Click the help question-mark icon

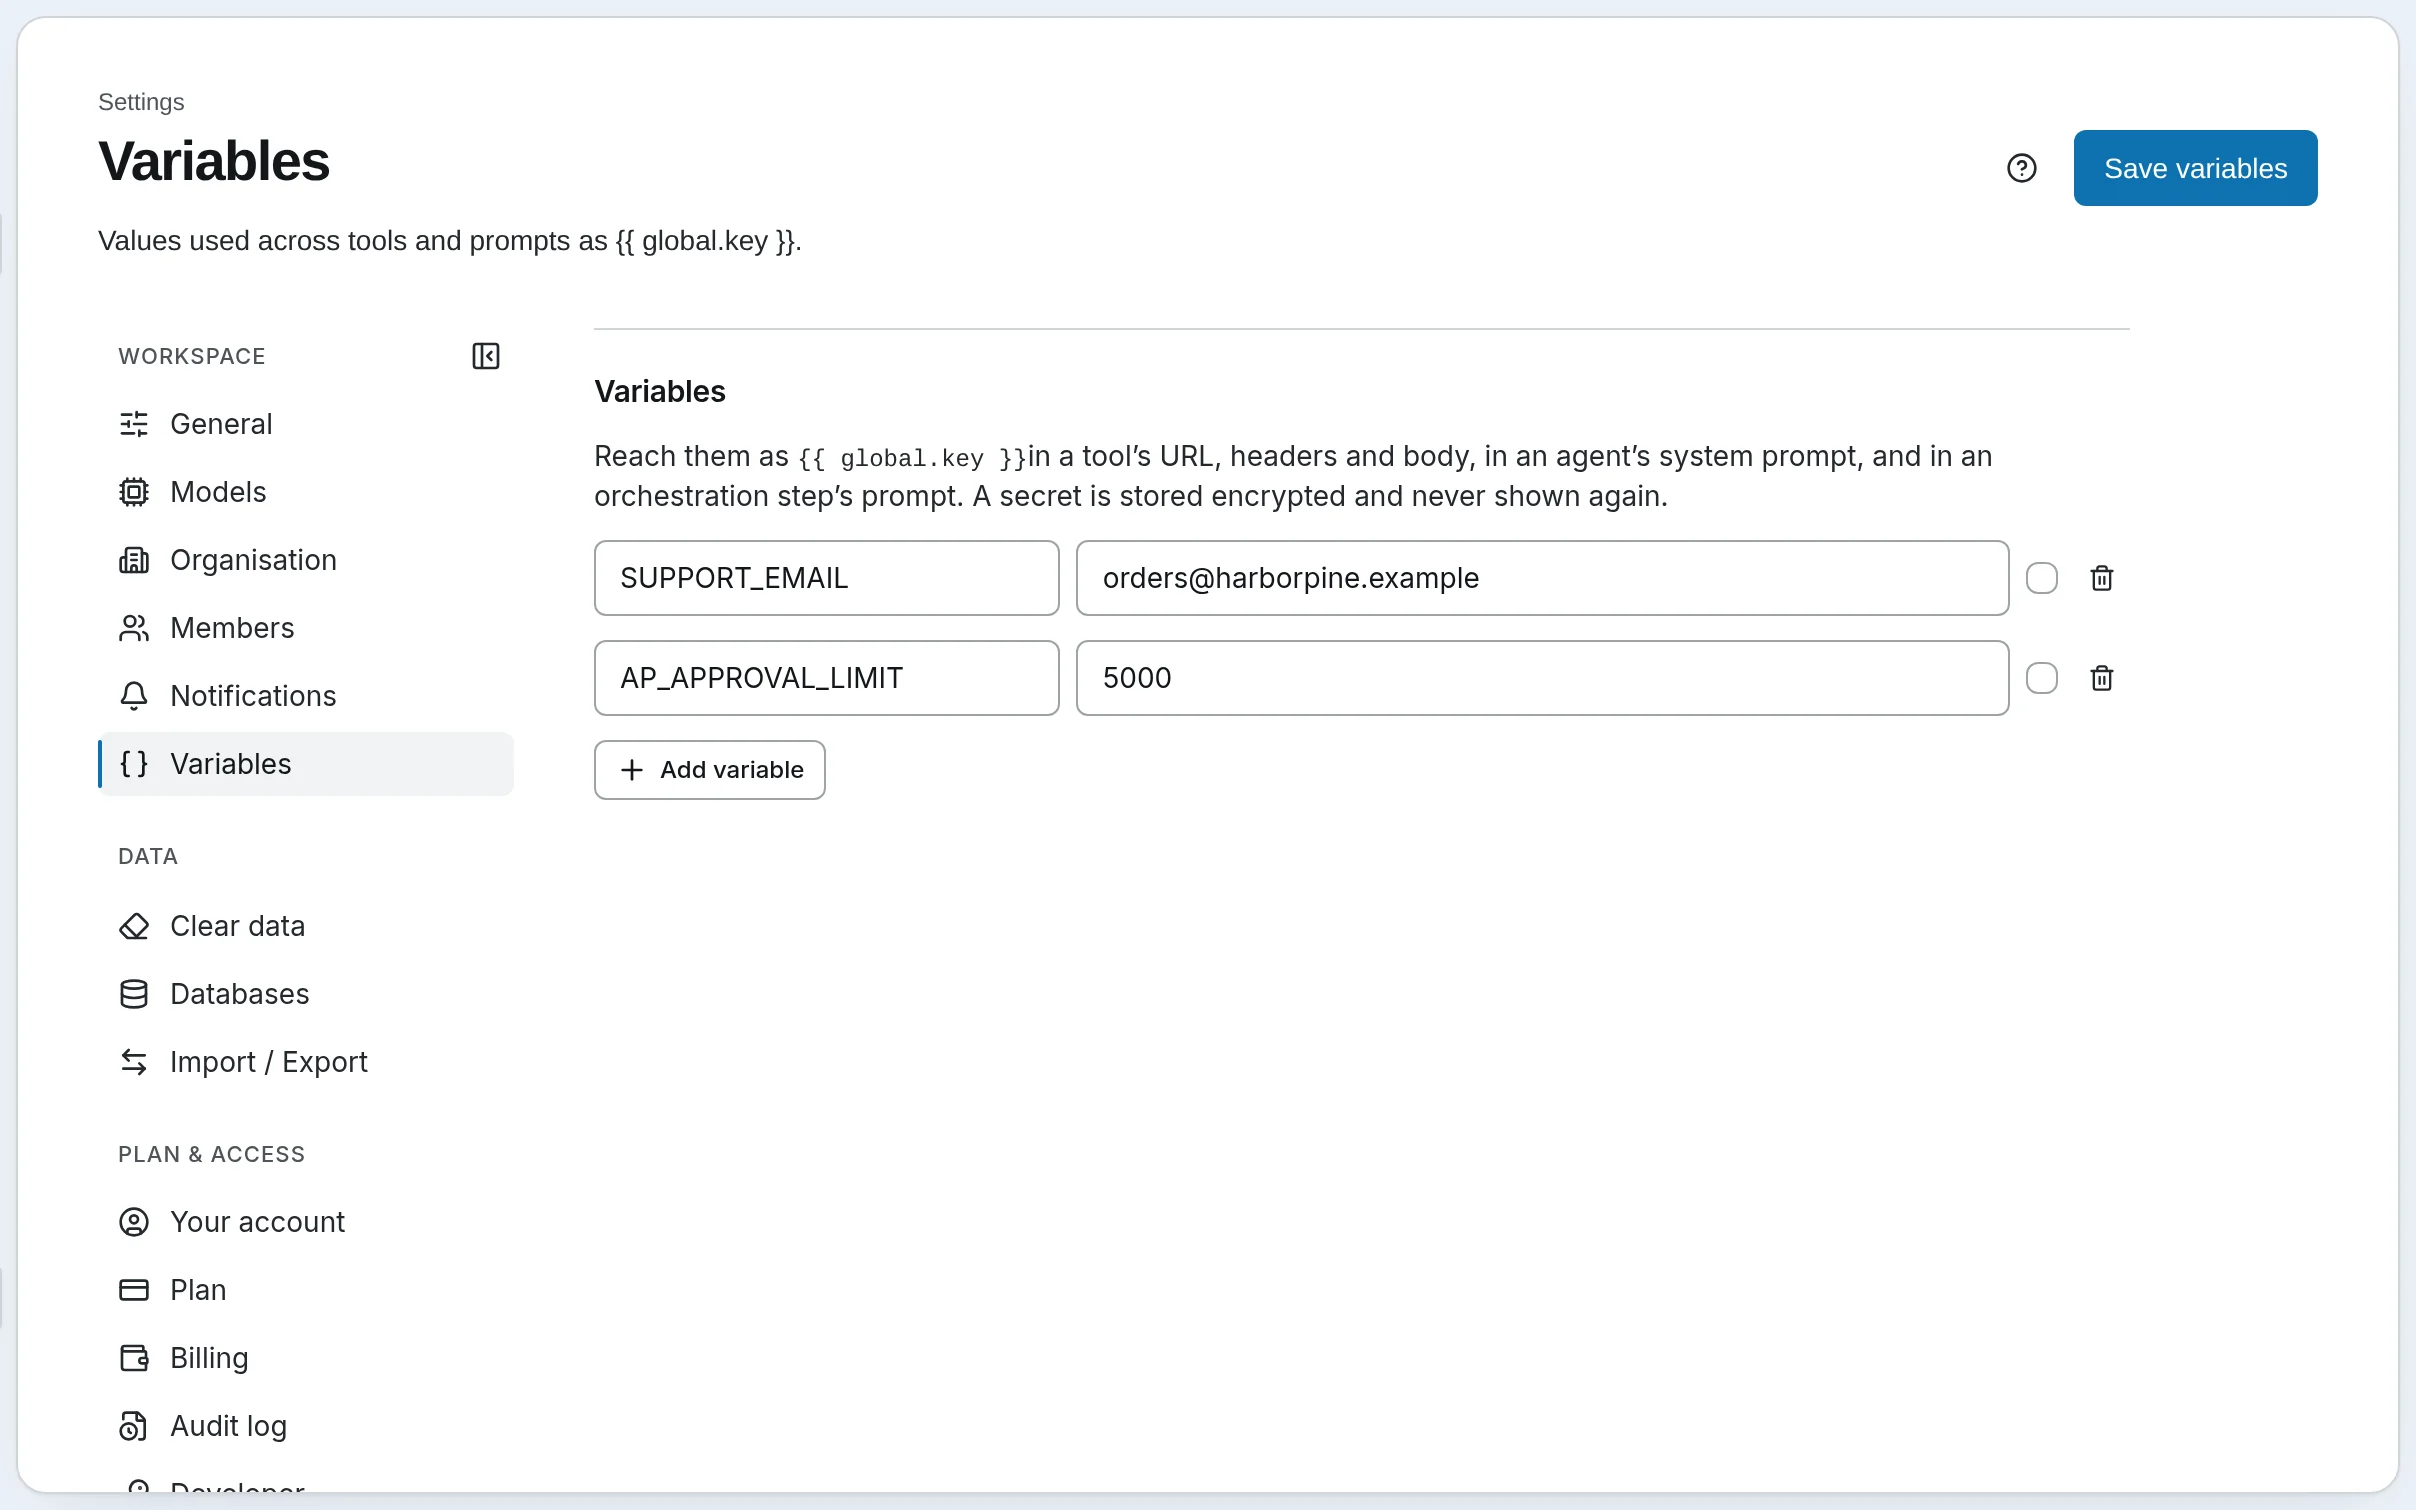[x=2021, y=168]
